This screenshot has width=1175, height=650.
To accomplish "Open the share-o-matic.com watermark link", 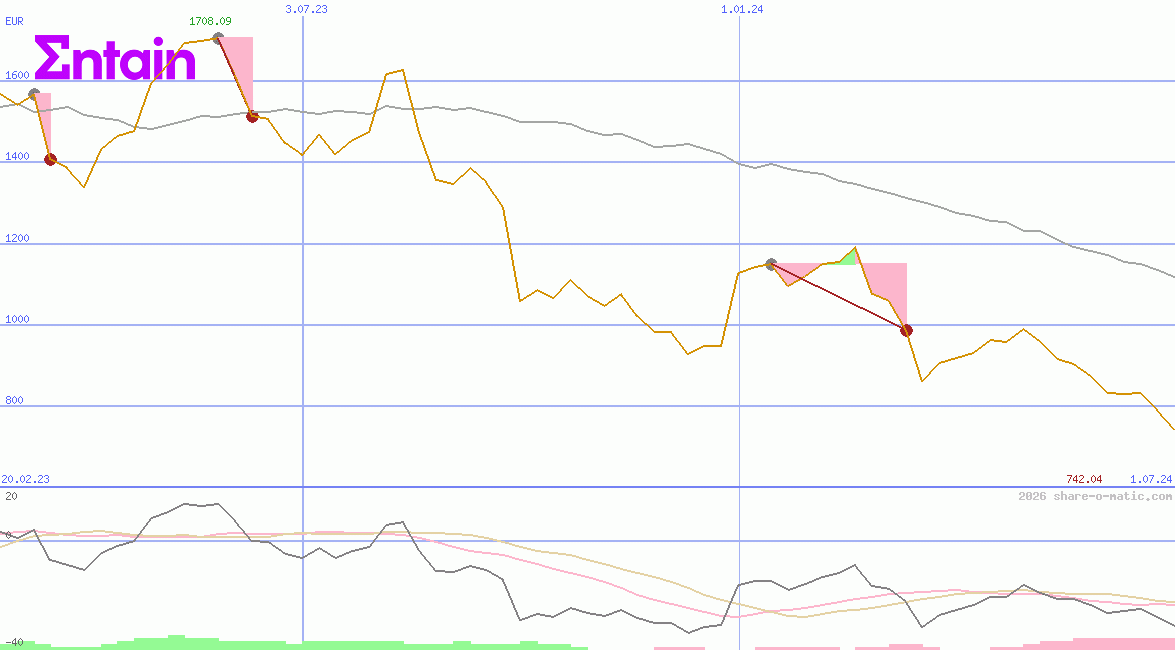I will click(1095, 496).
